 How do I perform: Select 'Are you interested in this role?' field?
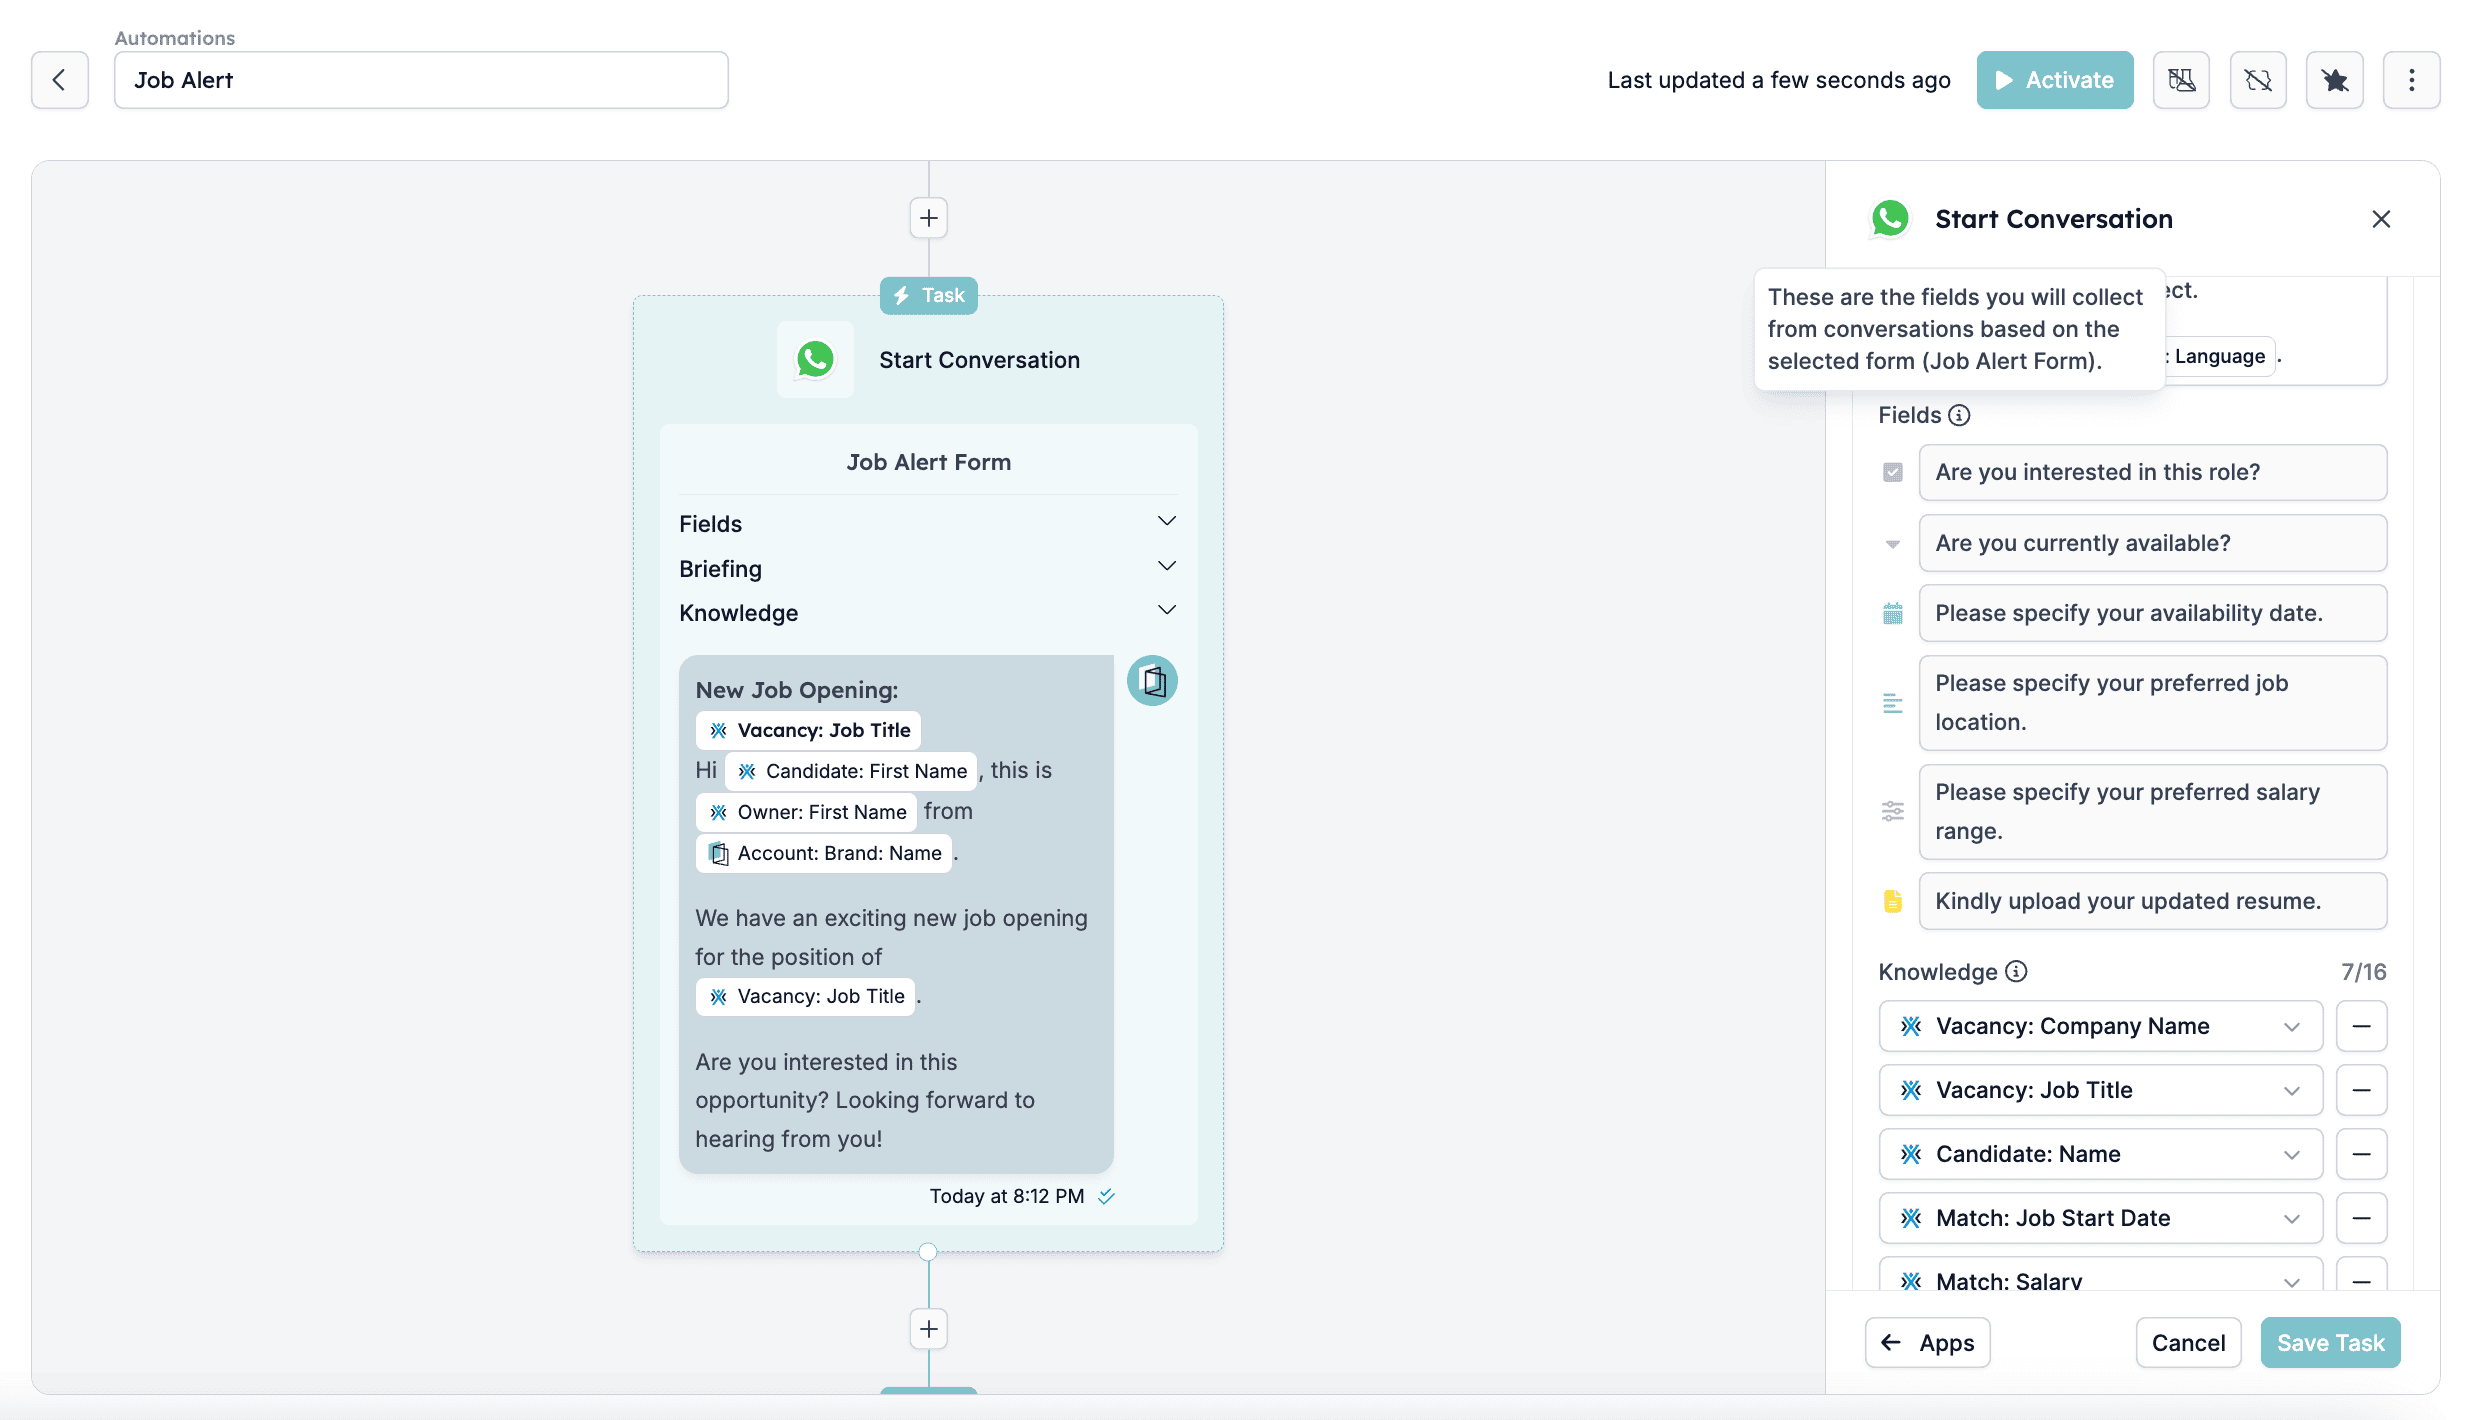(2152, 473)
